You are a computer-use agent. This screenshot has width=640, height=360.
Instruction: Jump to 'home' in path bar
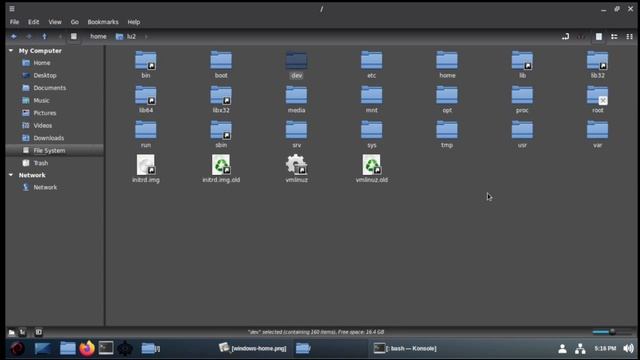coord(98,36)
